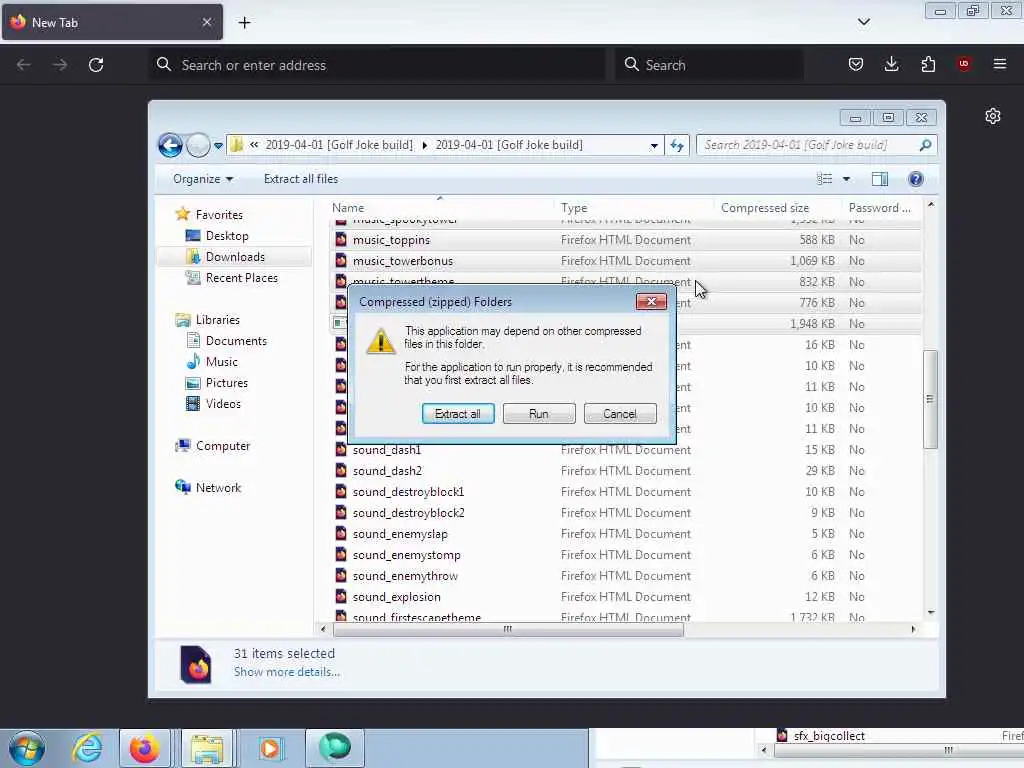
Task: Click Extract all in the dialog
Action: (458, 414)
